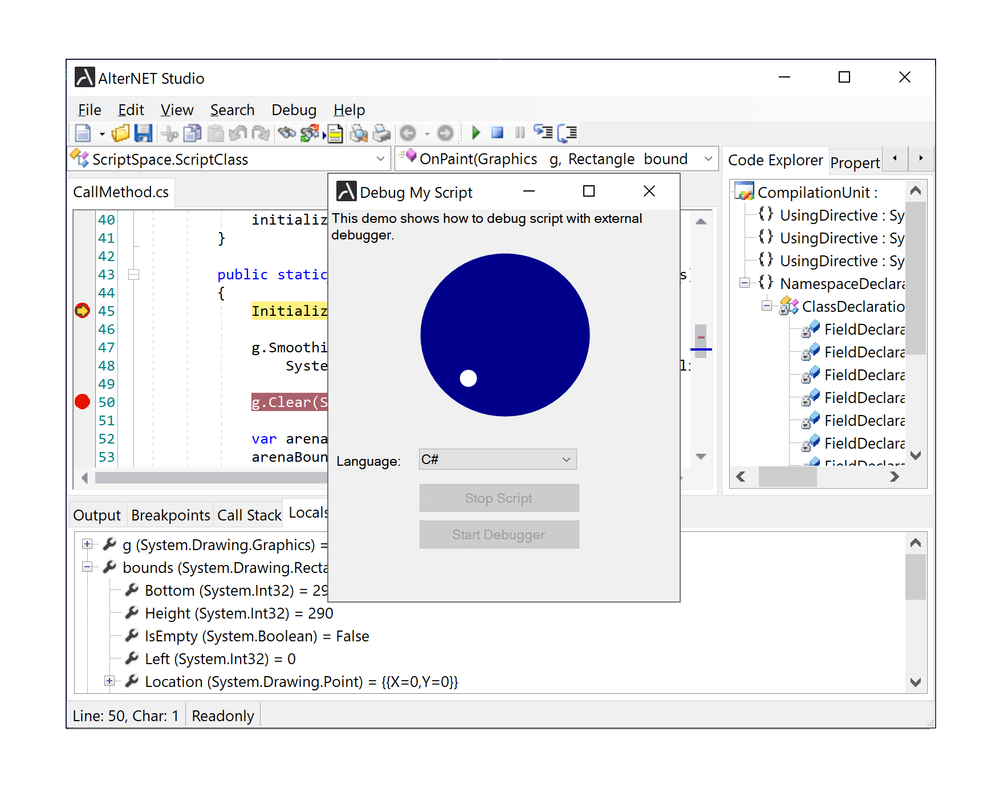Collapse the bounds local variable node
The image size is (1000, 785).
(87, 567)
